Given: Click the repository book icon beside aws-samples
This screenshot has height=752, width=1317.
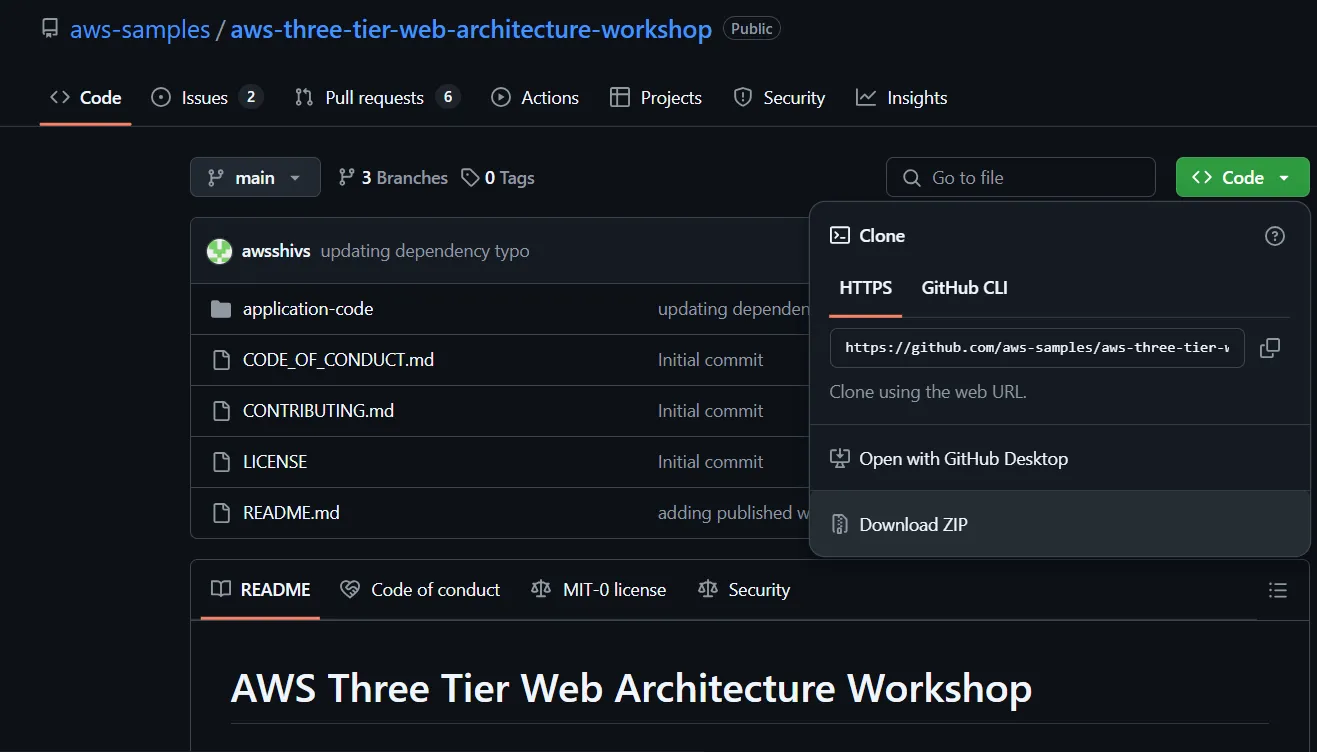Looking at the screenshot, I should point(50,29).
